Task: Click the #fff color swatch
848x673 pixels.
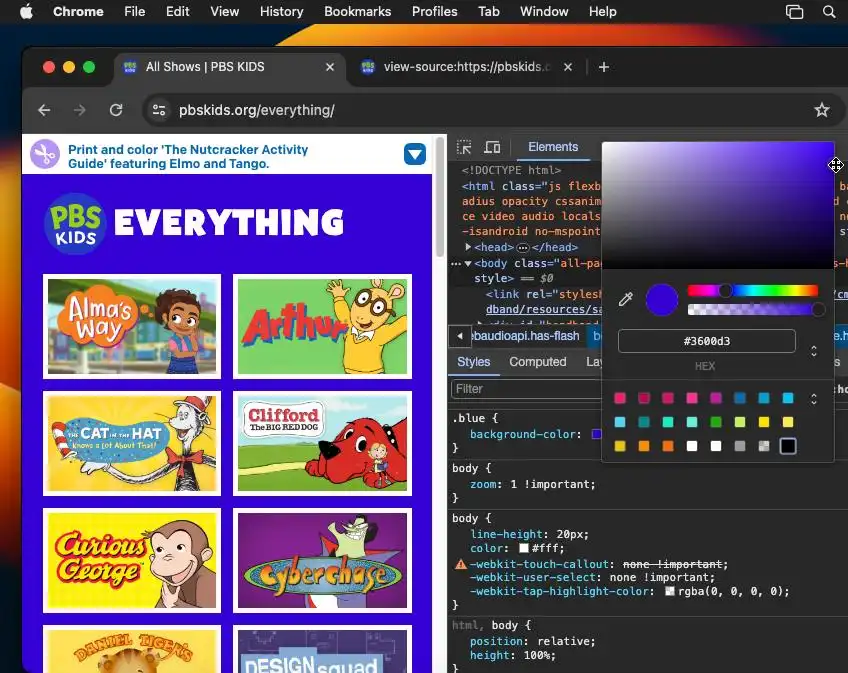Action: [x=524, y=548]
